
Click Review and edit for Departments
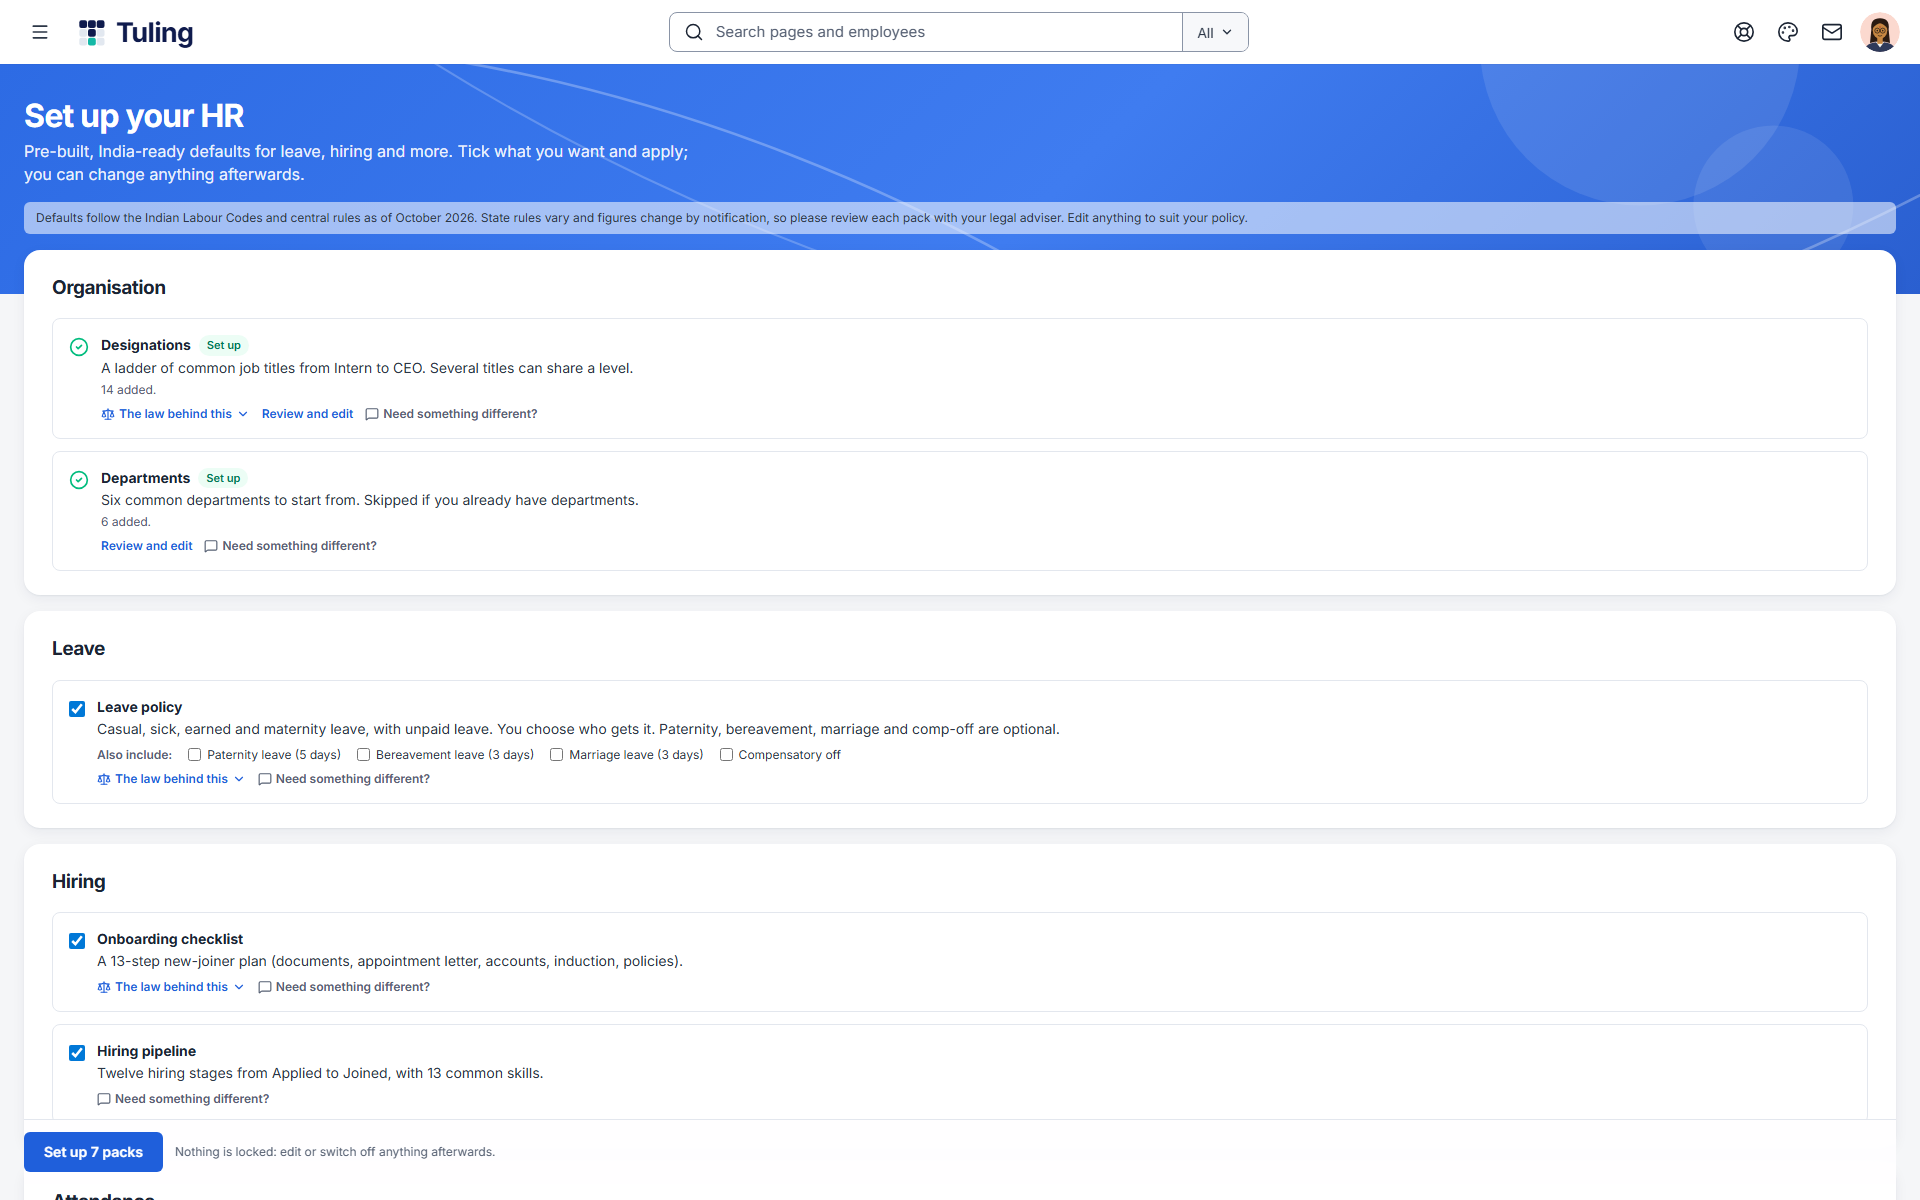click(146, 546)
